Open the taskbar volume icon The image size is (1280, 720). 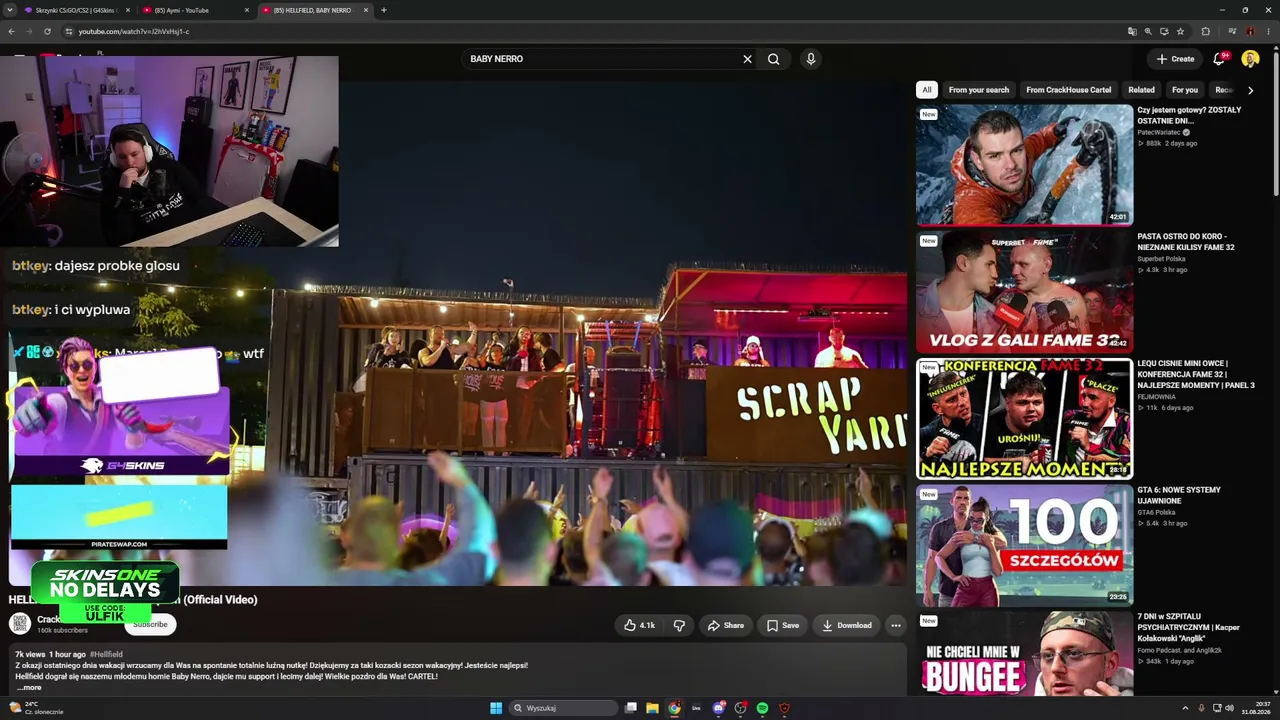(1229, 708)
